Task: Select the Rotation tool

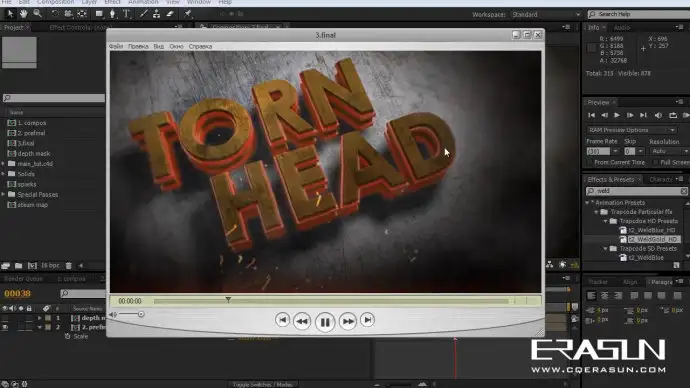Action: (55, 14)
